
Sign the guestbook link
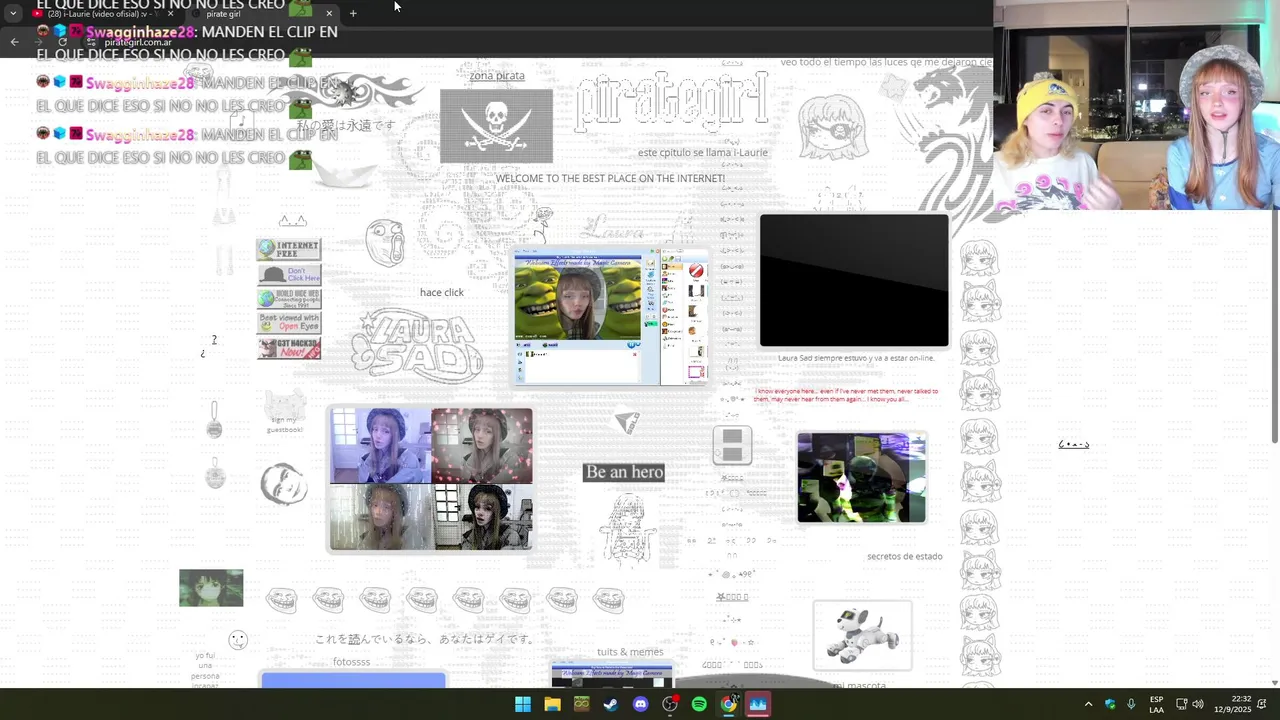coord(284,425)
